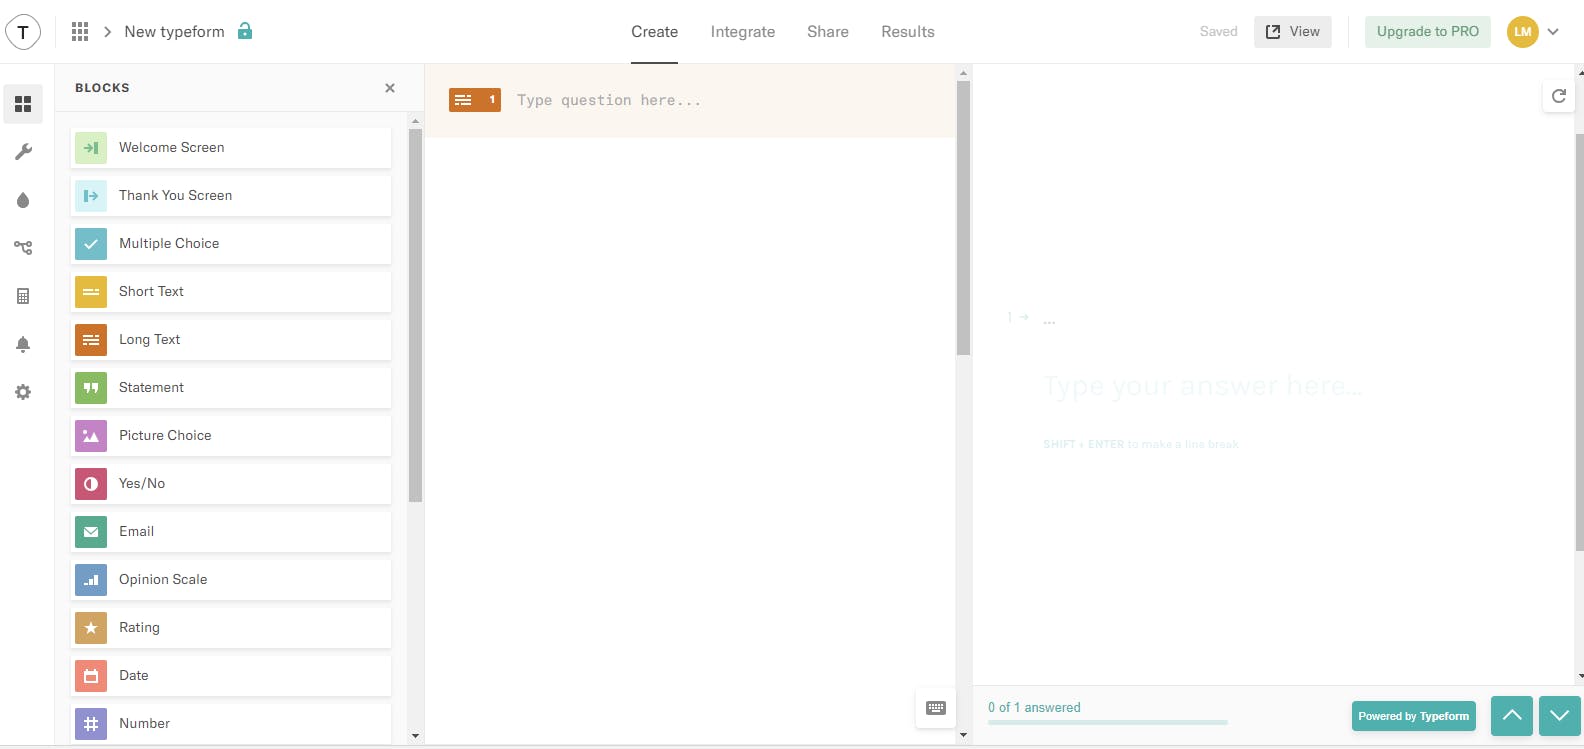Add a Short Text block
1584x749 pixels.
point(231,291)
